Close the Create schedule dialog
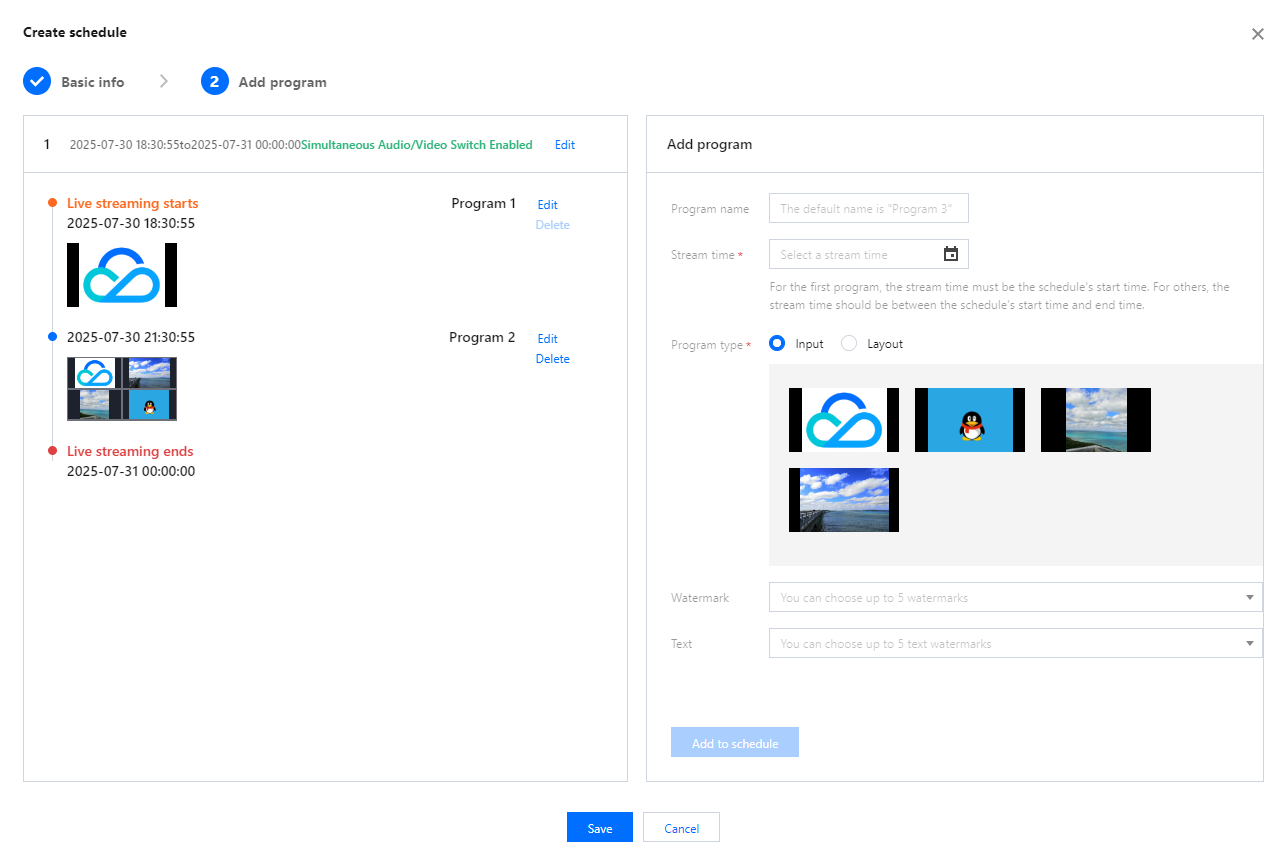Viewport: 1287px width, 865px height. [1257, 34]
